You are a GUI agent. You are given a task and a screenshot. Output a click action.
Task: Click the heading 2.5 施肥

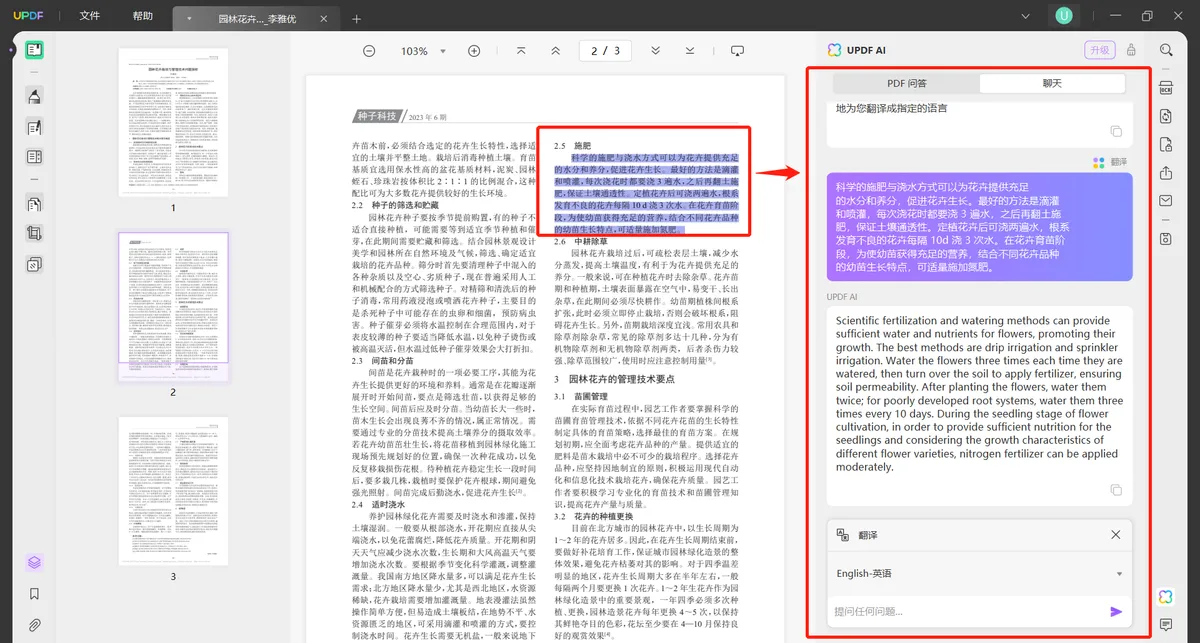pyautogui.click(x=572, y=146)
